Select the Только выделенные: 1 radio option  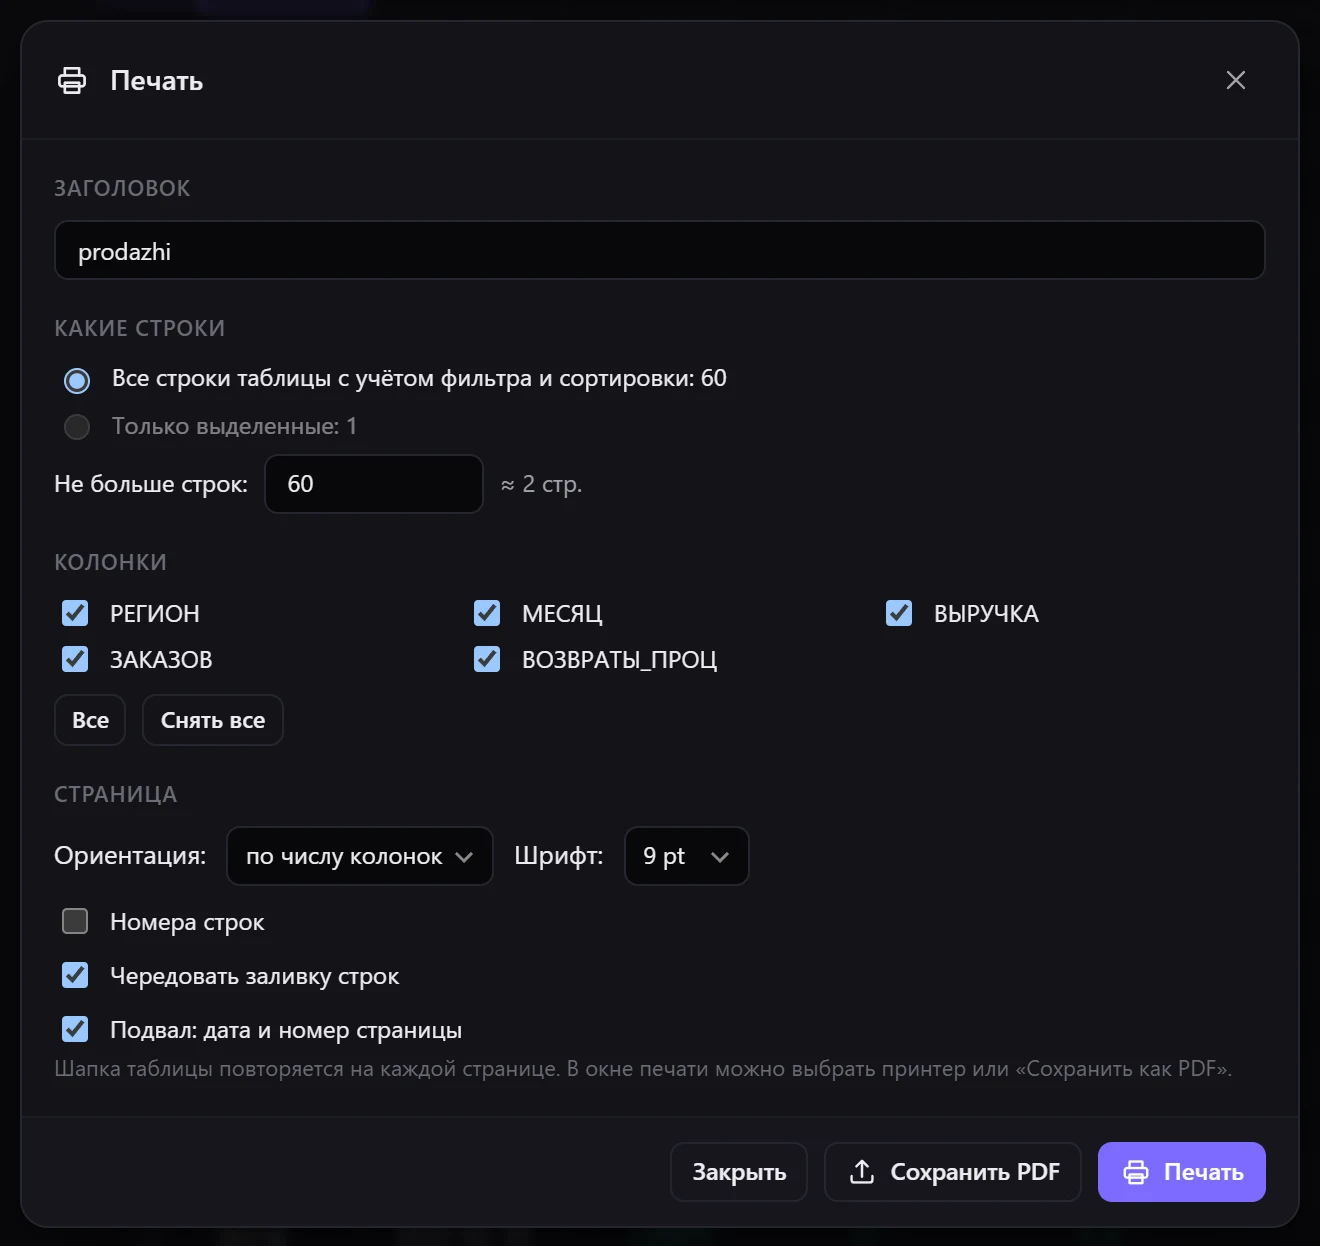[x=77, y=427]
